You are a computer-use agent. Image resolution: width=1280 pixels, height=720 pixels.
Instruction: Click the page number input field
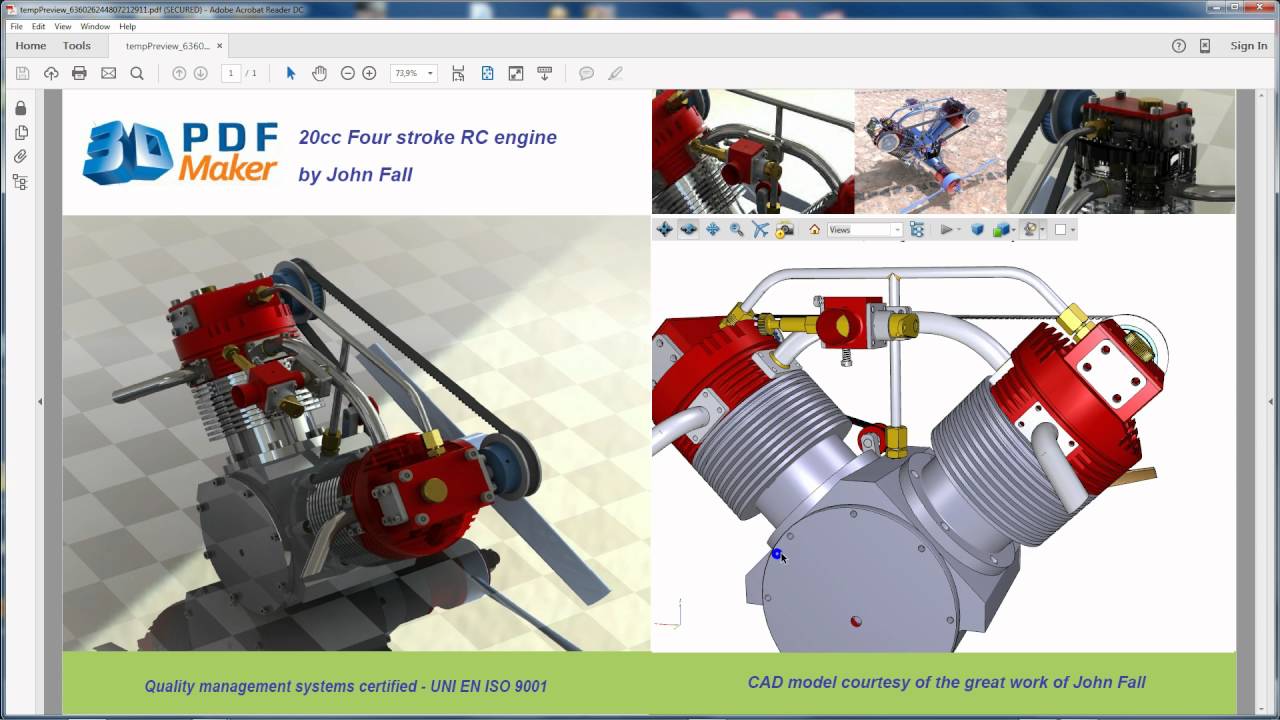[x=231, y=73]
